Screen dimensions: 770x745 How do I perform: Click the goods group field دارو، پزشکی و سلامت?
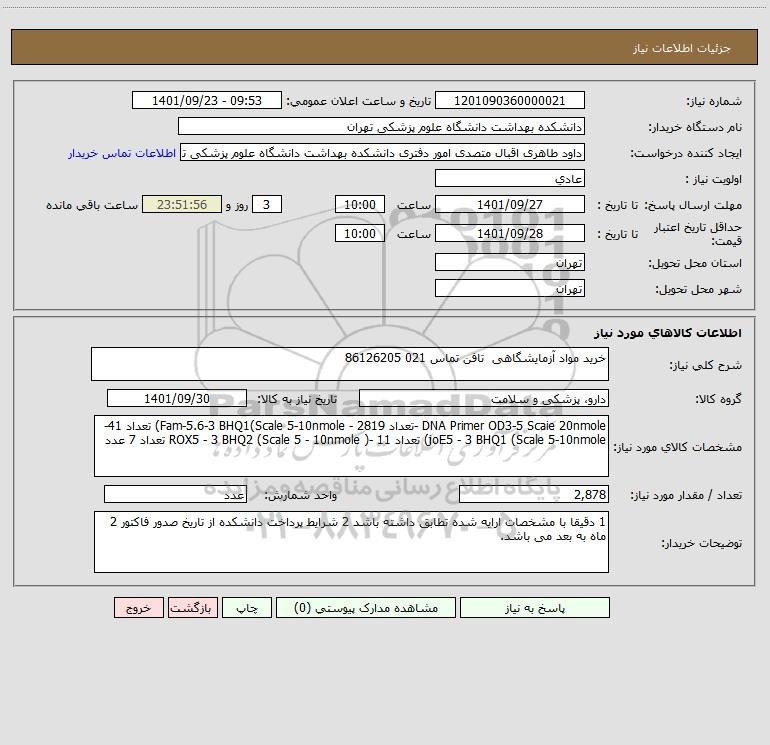[x=484, y=398]
